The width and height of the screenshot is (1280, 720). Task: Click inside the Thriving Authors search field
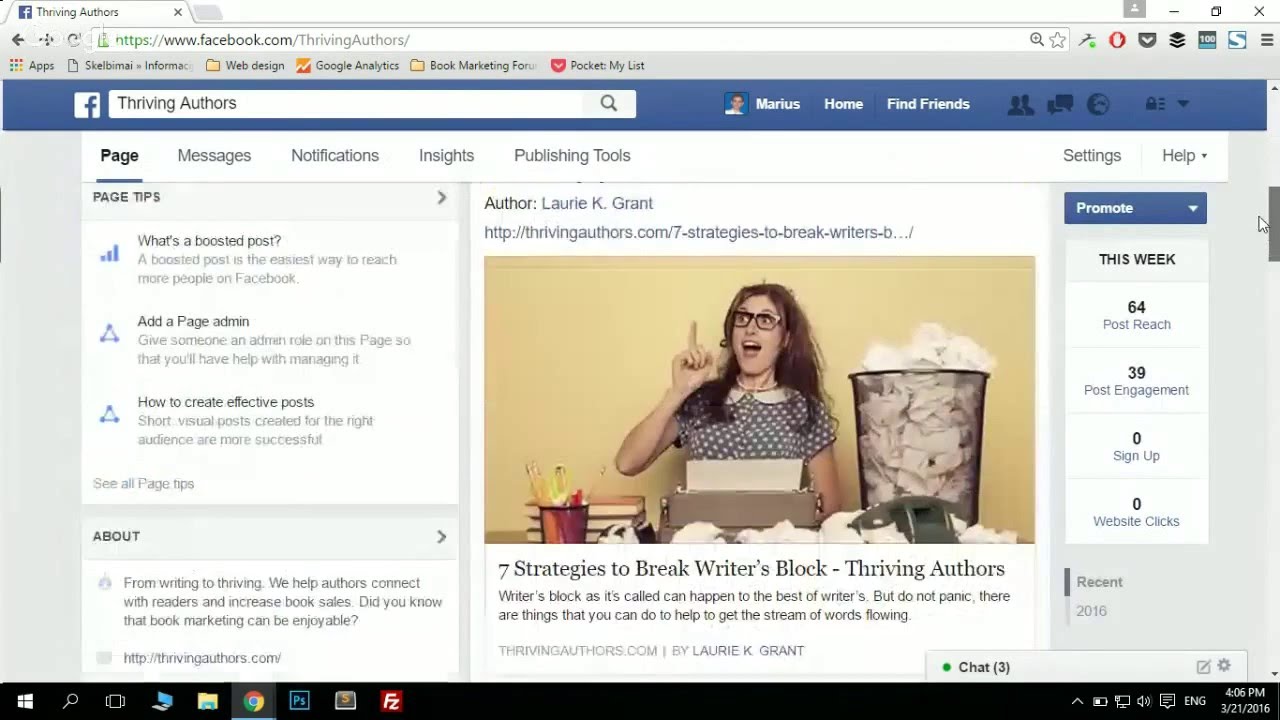[x=345, y=103]
